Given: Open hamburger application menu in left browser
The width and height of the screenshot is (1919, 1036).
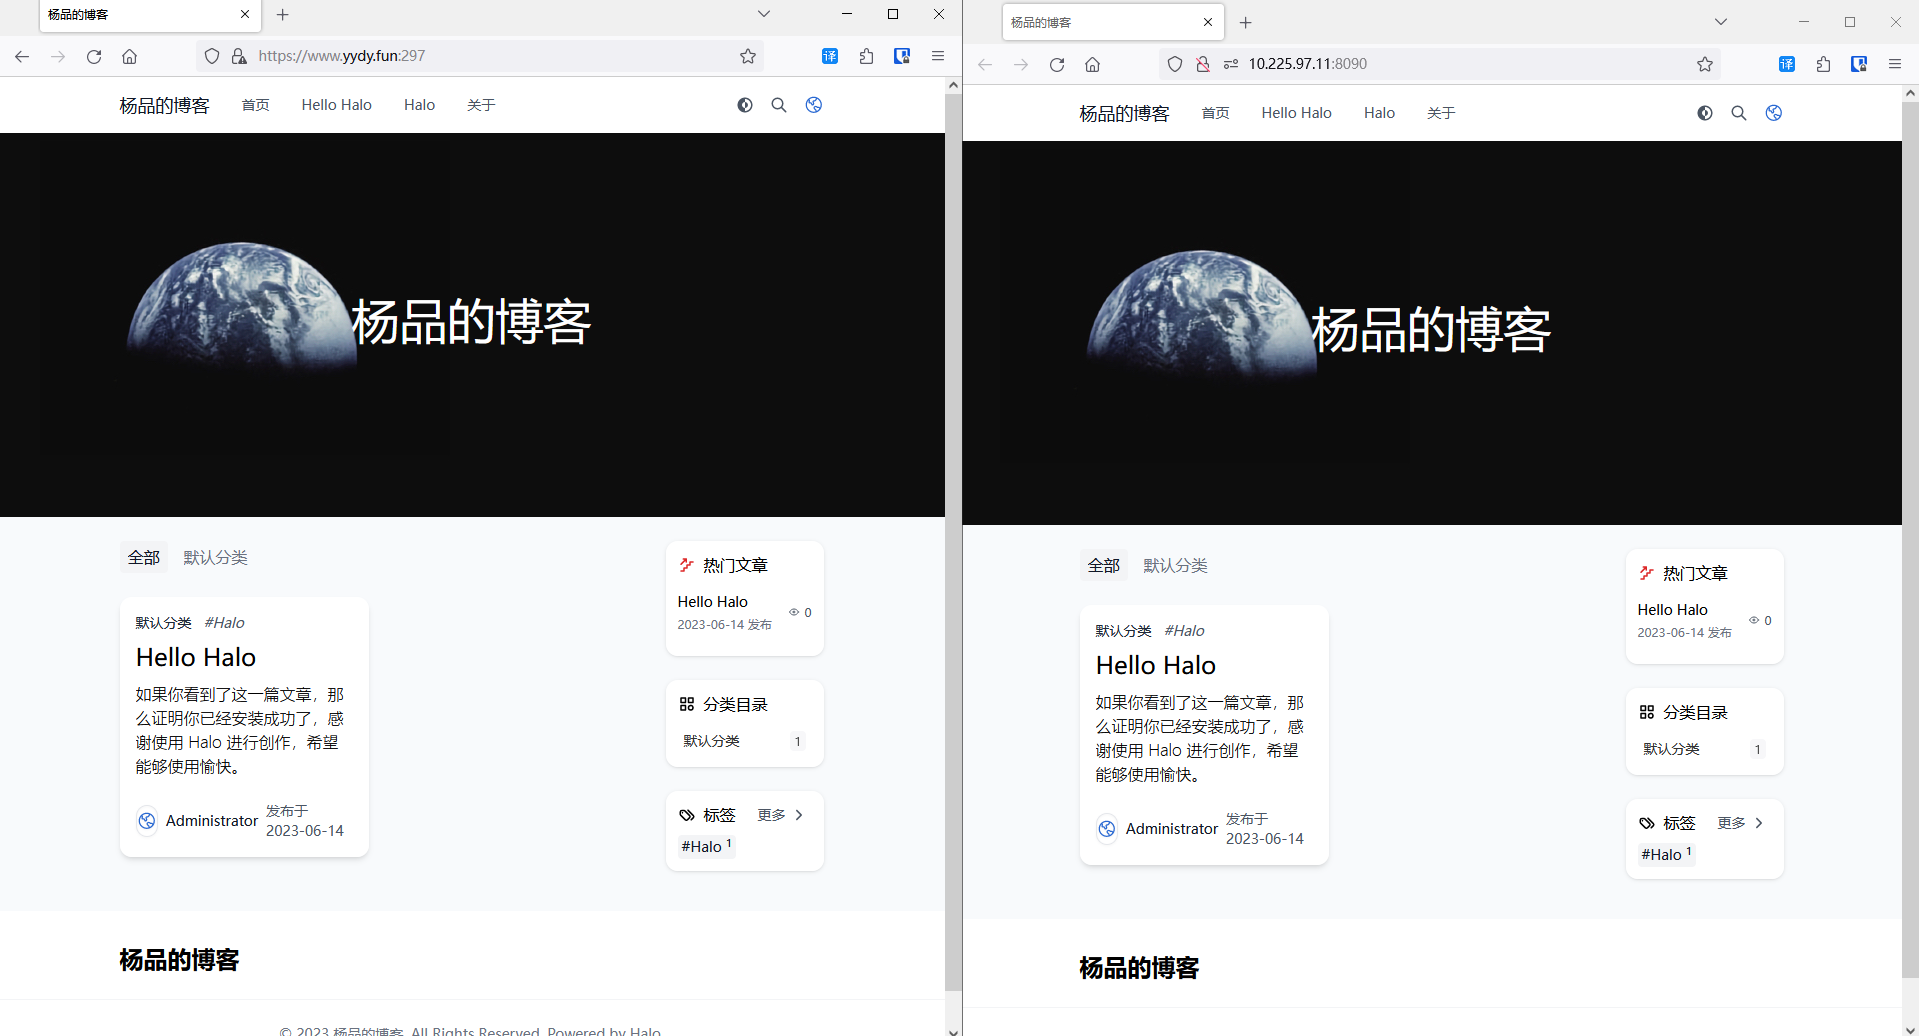Looking at the screenshot, I should 938,56.
